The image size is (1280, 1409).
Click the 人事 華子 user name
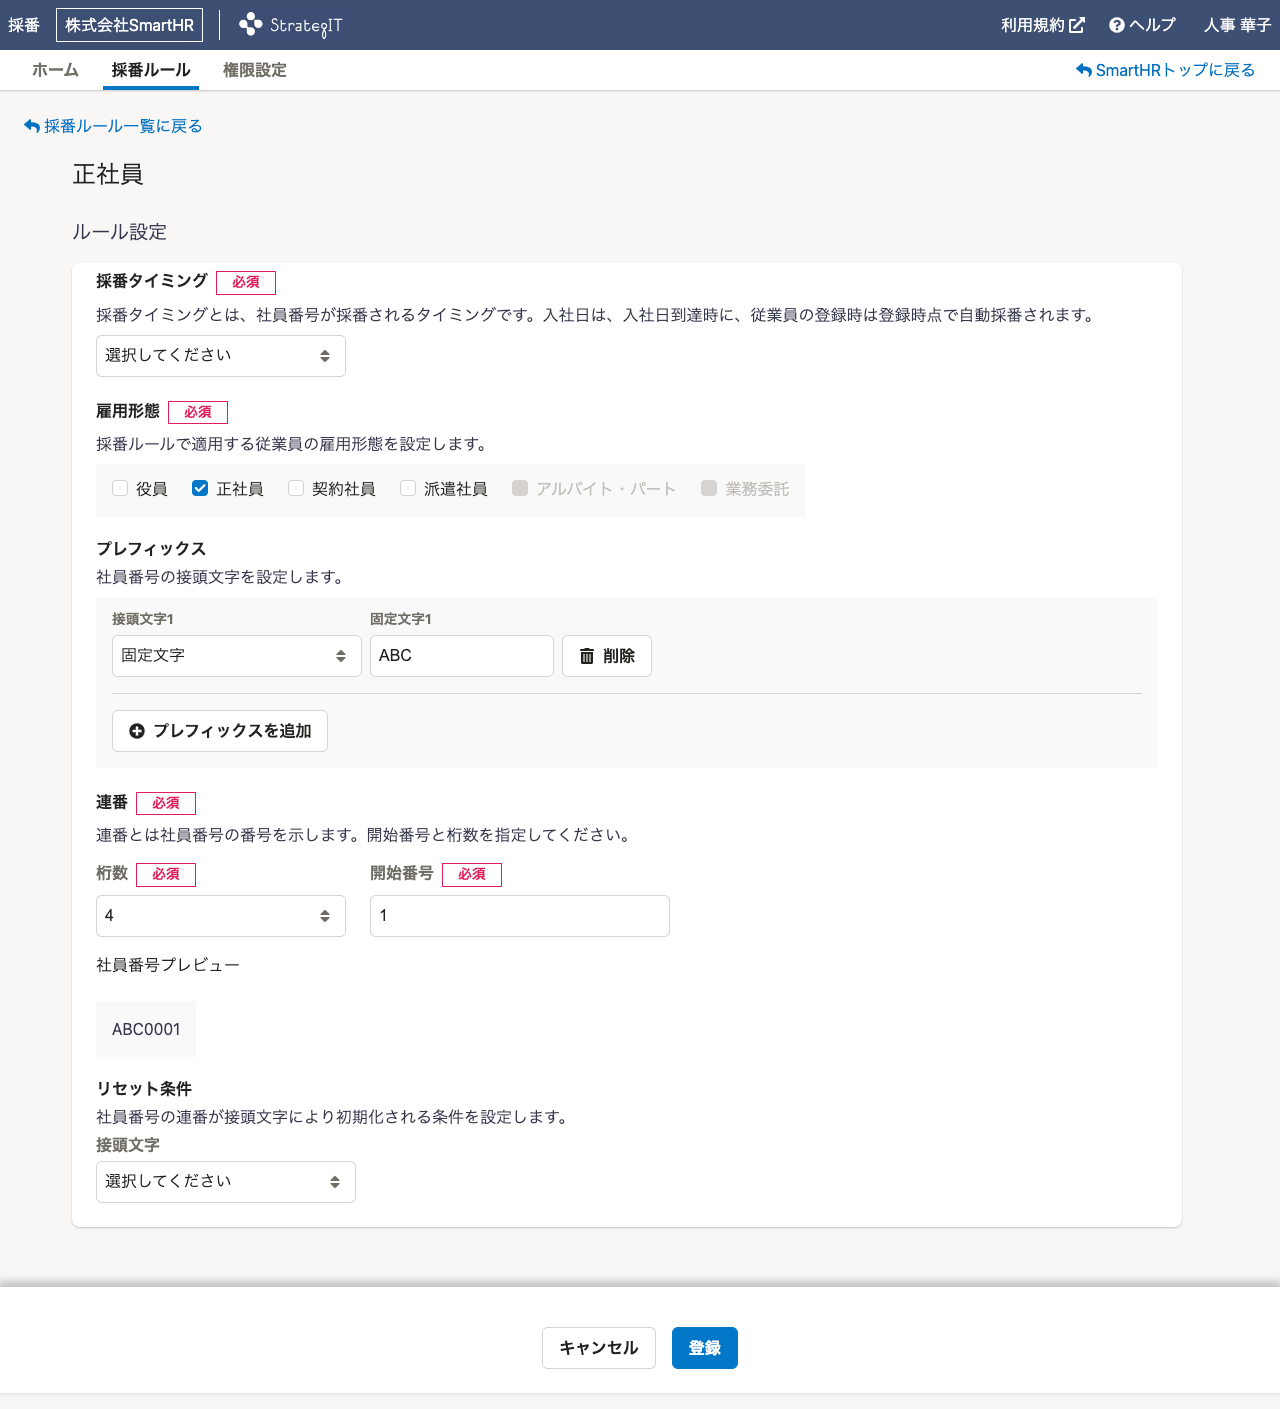click(1236, 24)
